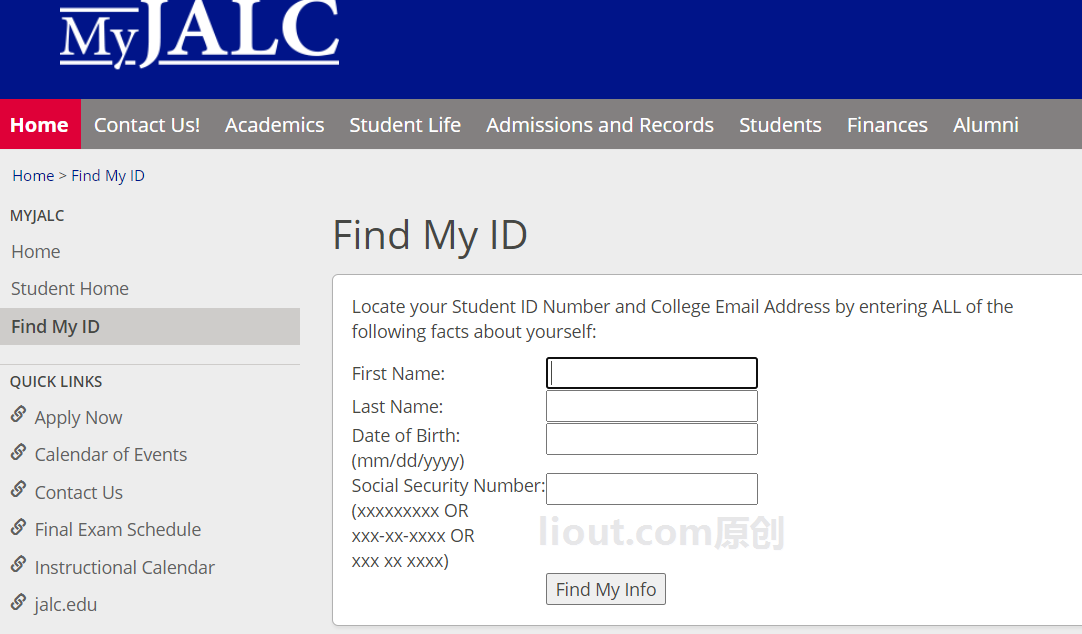The image size is (1082, 634).
Task: Click the link icon beside Instructional Calendar
Action: tap(19, 564)
